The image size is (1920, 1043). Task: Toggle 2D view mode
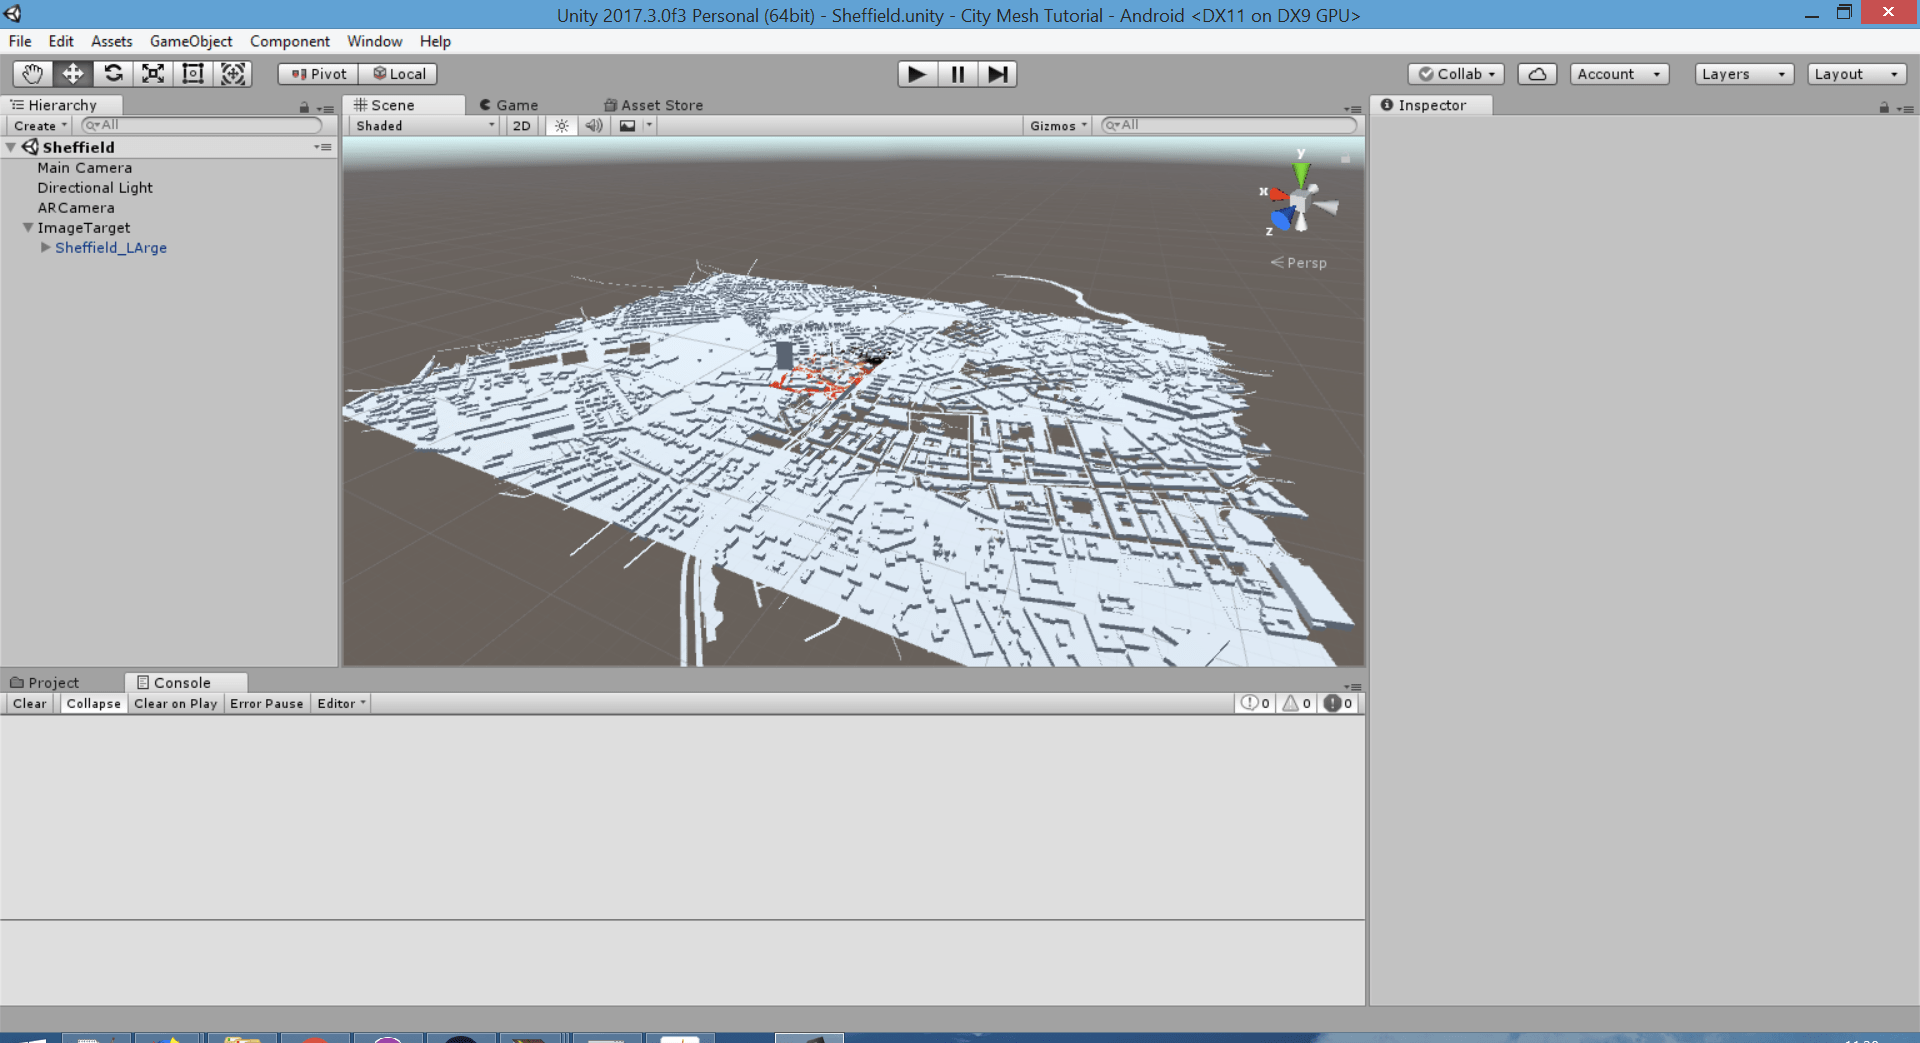point(521,126)
